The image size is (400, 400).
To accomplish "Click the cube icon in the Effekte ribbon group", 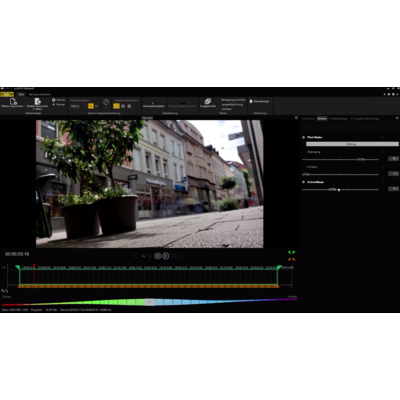I will (x=208, y=101).
